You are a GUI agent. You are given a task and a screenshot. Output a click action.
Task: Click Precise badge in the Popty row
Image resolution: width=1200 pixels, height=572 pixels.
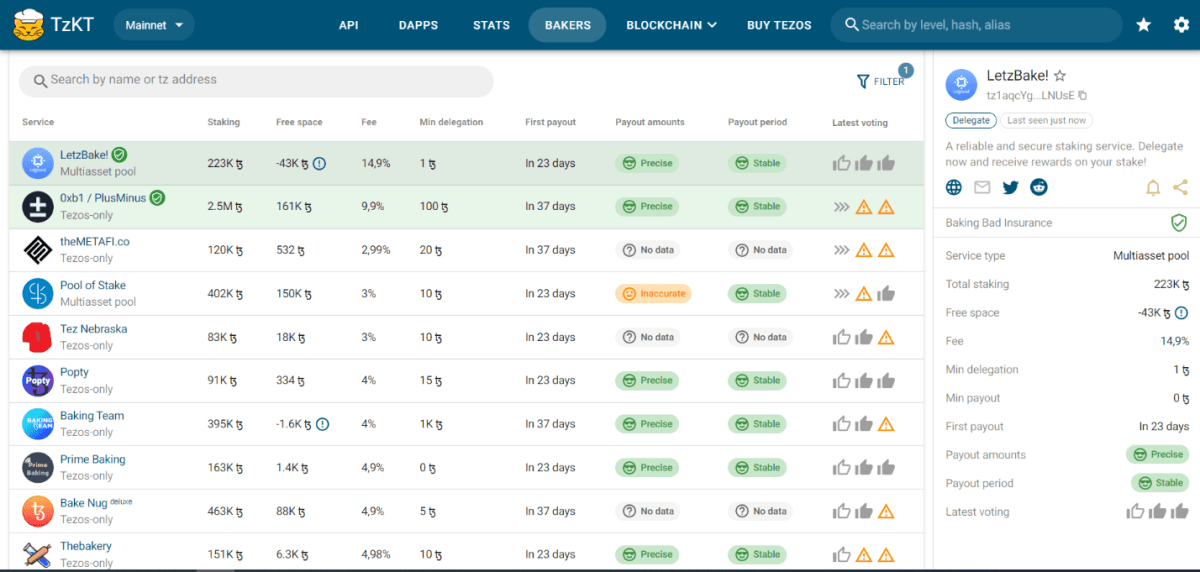pos(647,380)
